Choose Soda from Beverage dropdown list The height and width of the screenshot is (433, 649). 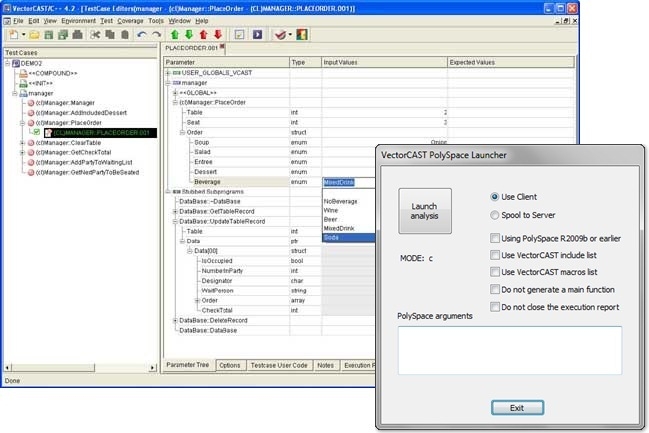(349, 238)
